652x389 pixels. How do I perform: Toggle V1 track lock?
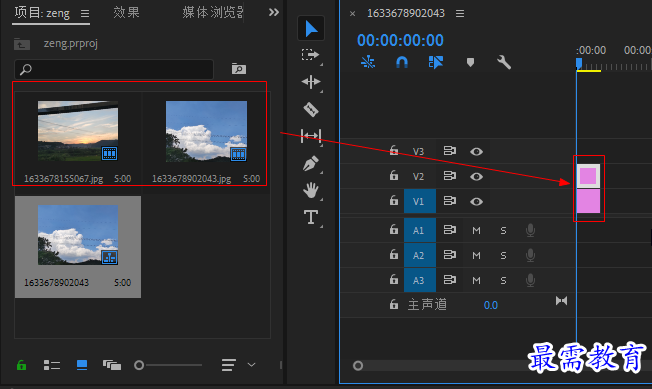click(394, 200)
